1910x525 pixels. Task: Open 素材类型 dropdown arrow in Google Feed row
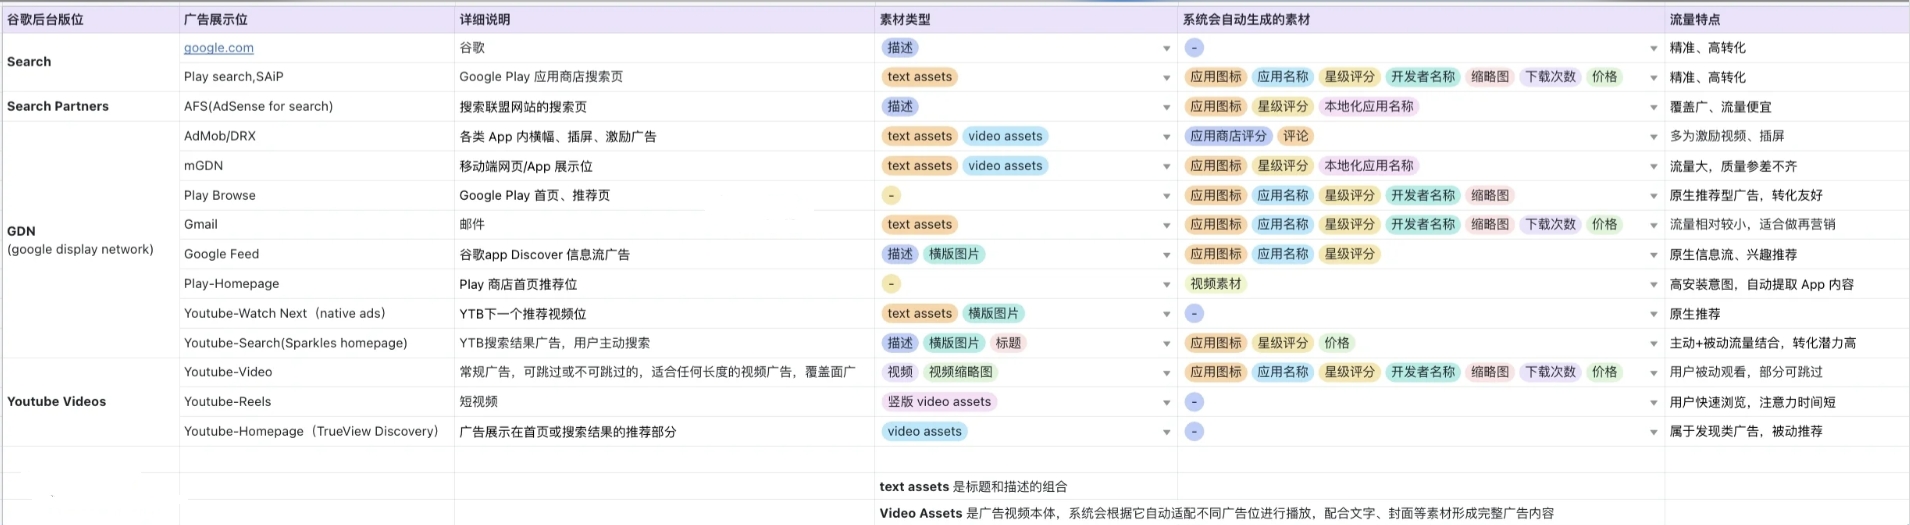click(x=1166, y=255)
